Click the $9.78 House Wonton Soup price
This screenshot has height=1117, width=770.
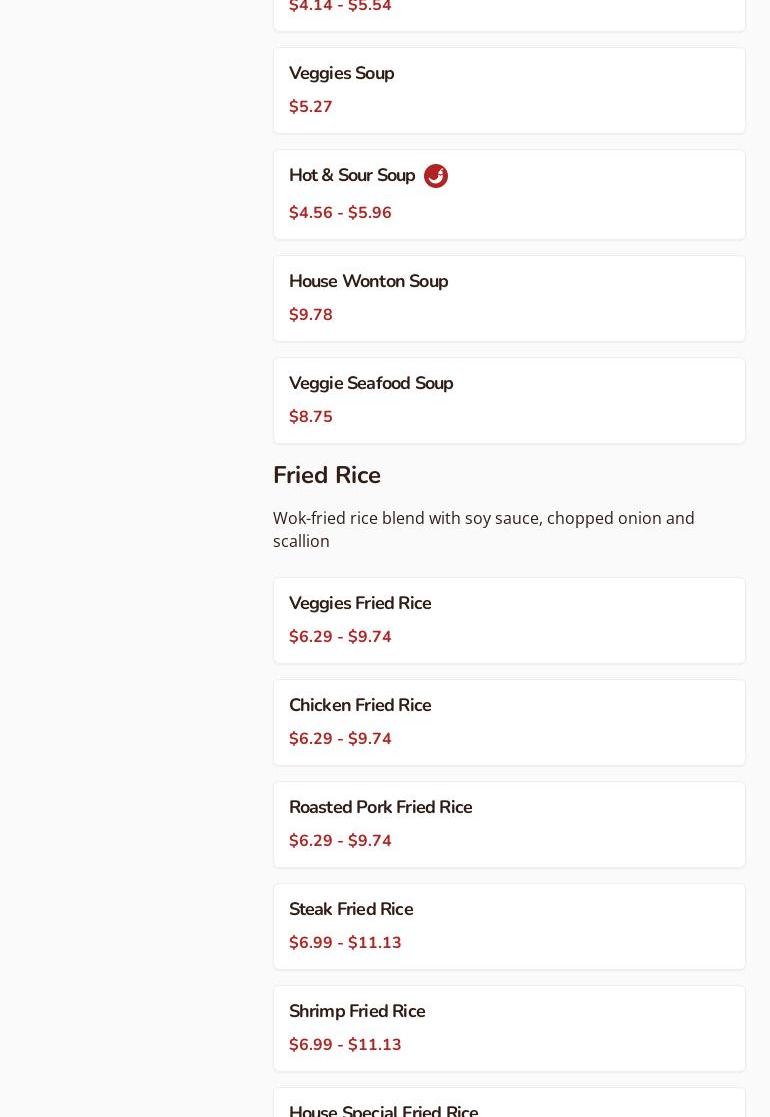coord(311,315)
